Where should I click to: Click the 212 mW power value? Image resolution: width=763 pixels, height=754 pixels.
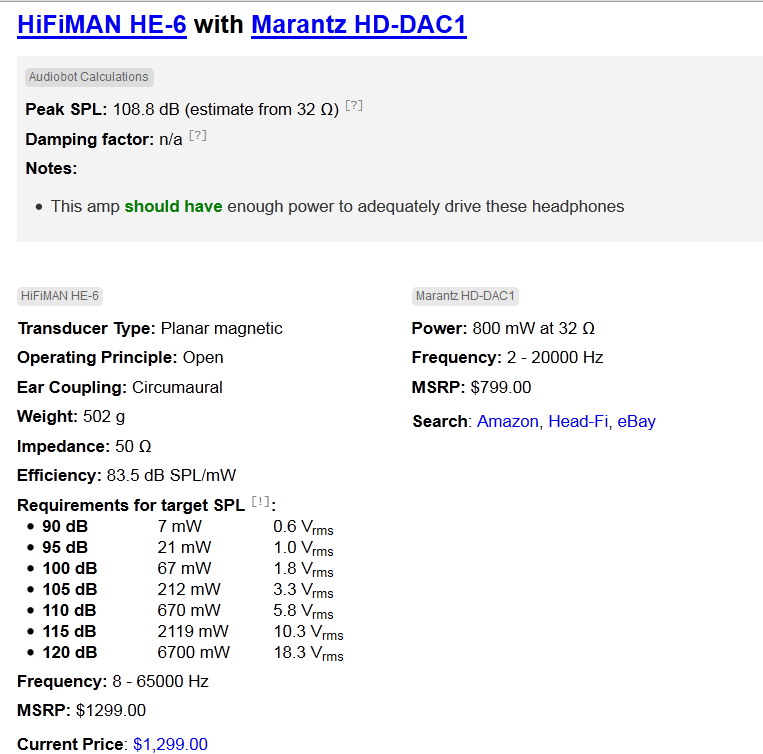[189, 589]
